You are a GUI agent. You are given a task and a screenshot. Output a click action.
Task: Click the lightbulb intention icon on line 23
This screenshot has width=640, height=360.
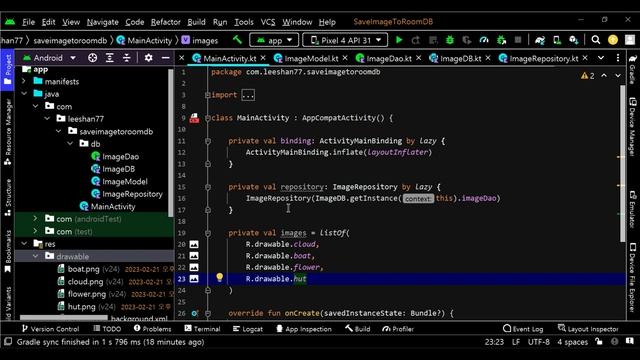tap(220, 278)
